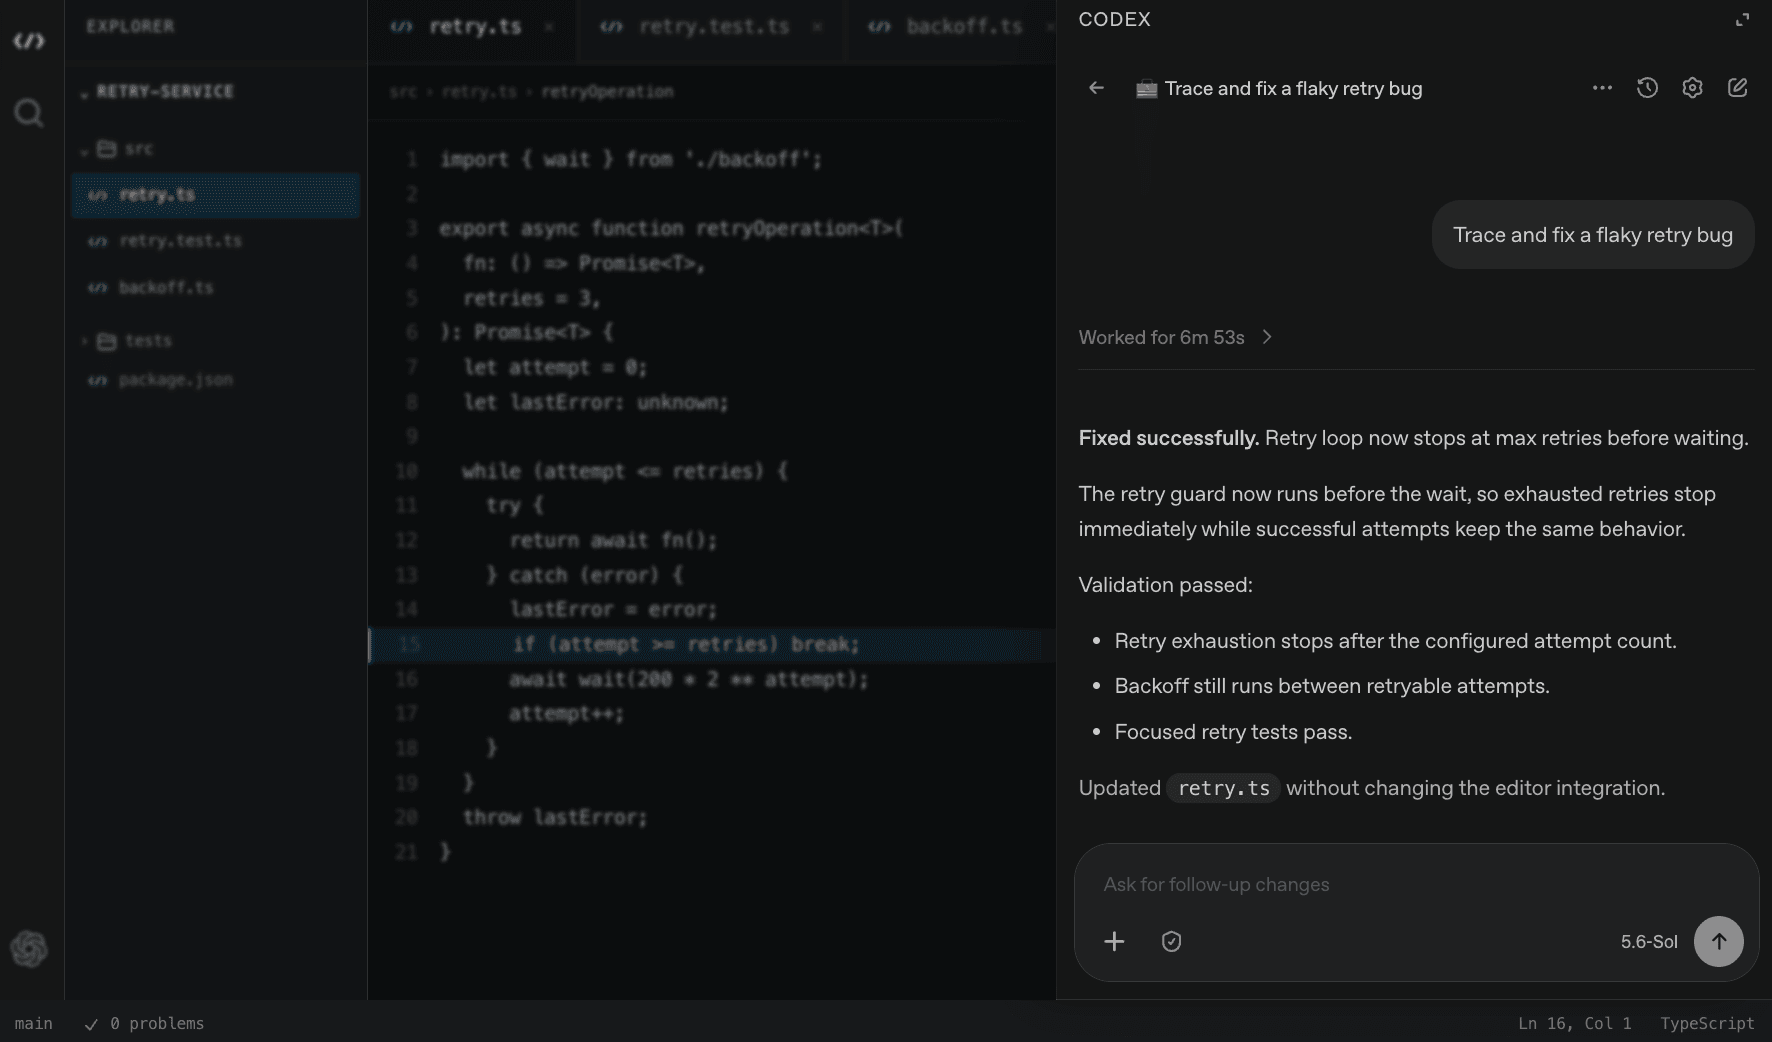1772x1042 pixels.
Task: Open the shield approval mode icon
Action: pos(1171,941)
